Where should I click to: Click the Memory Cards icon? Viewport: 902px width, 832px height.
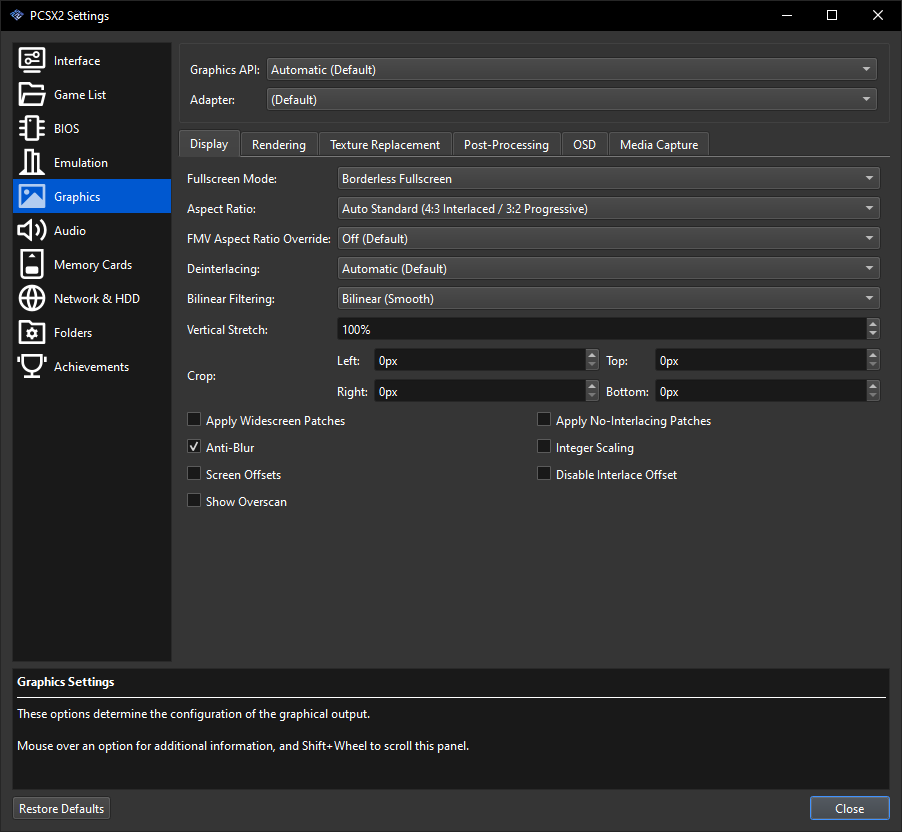[32, 264]
